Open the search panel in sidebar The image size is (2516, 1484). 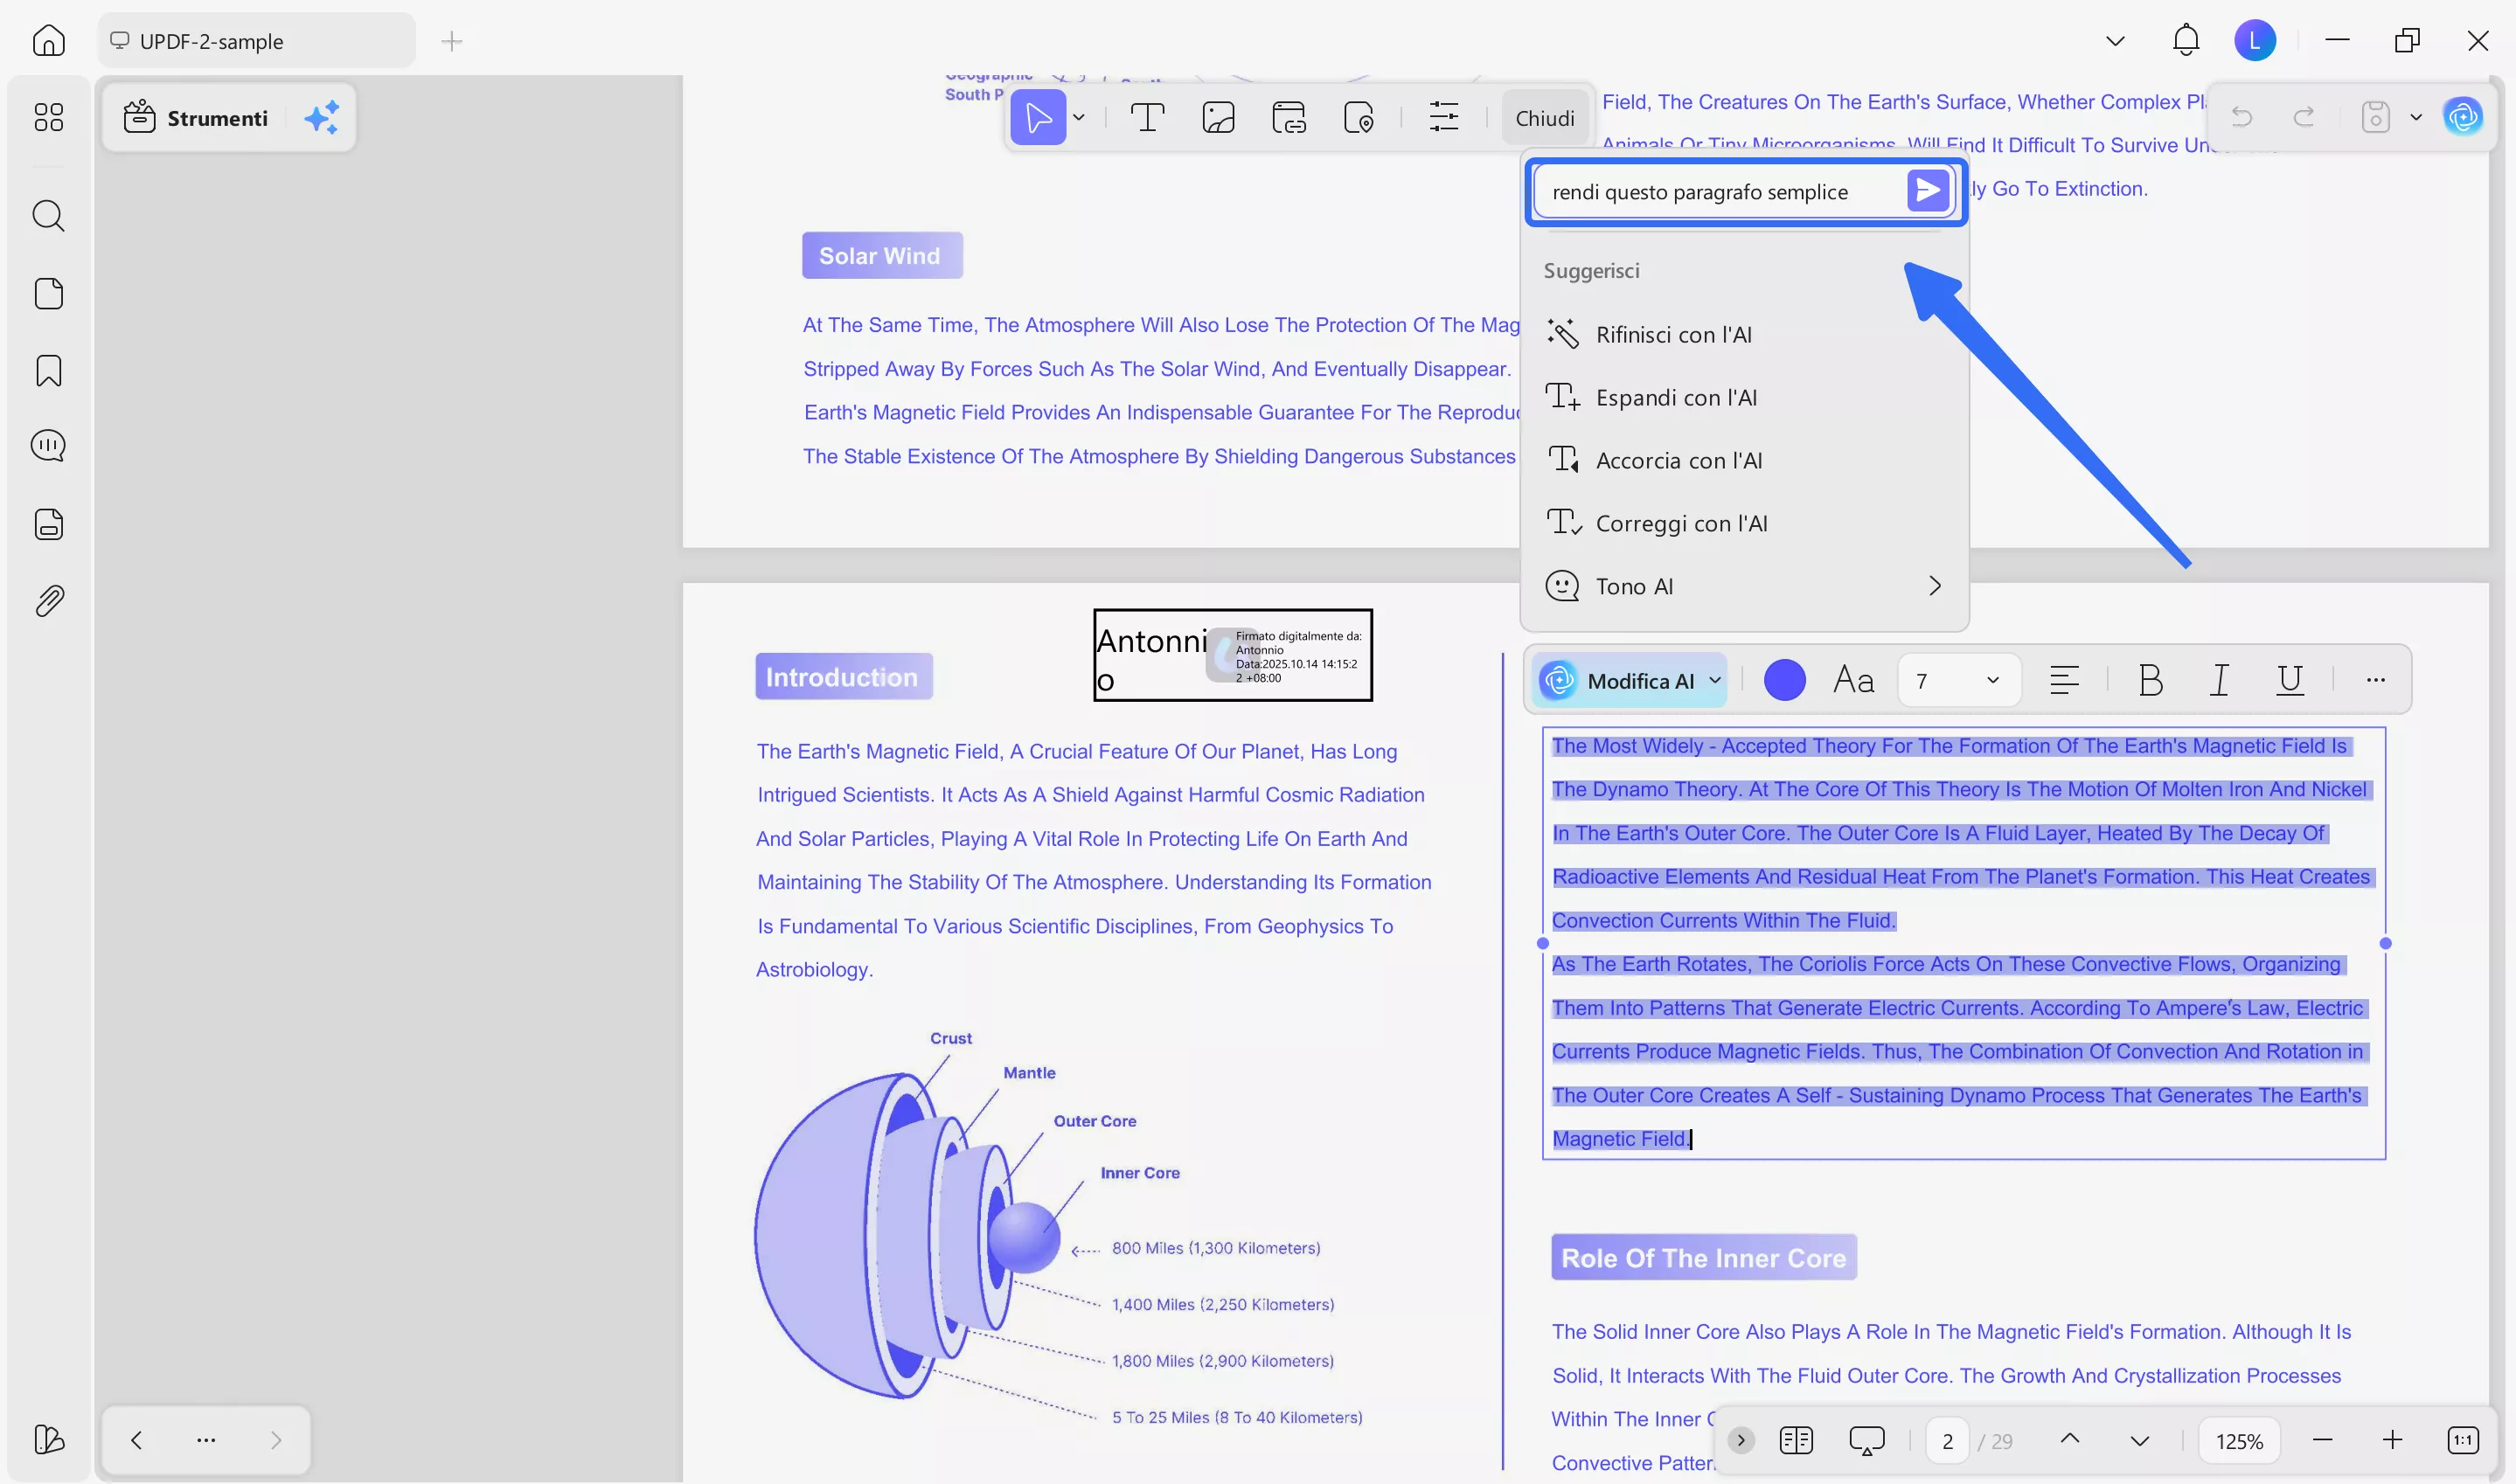tap(48, 215)
